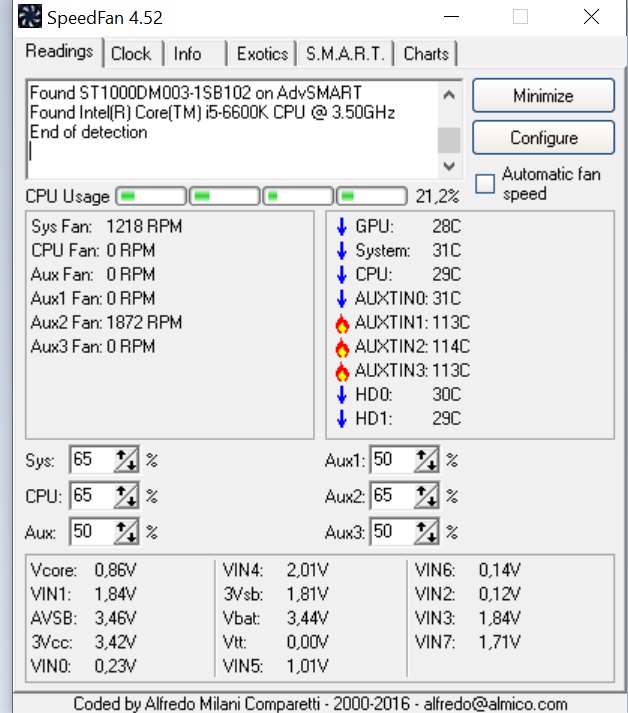Image resolution: width=628 pixels, height=713 pixels.
Task: Click the flame icon next to AUXTIN3
Action: [x=342, y=372]
